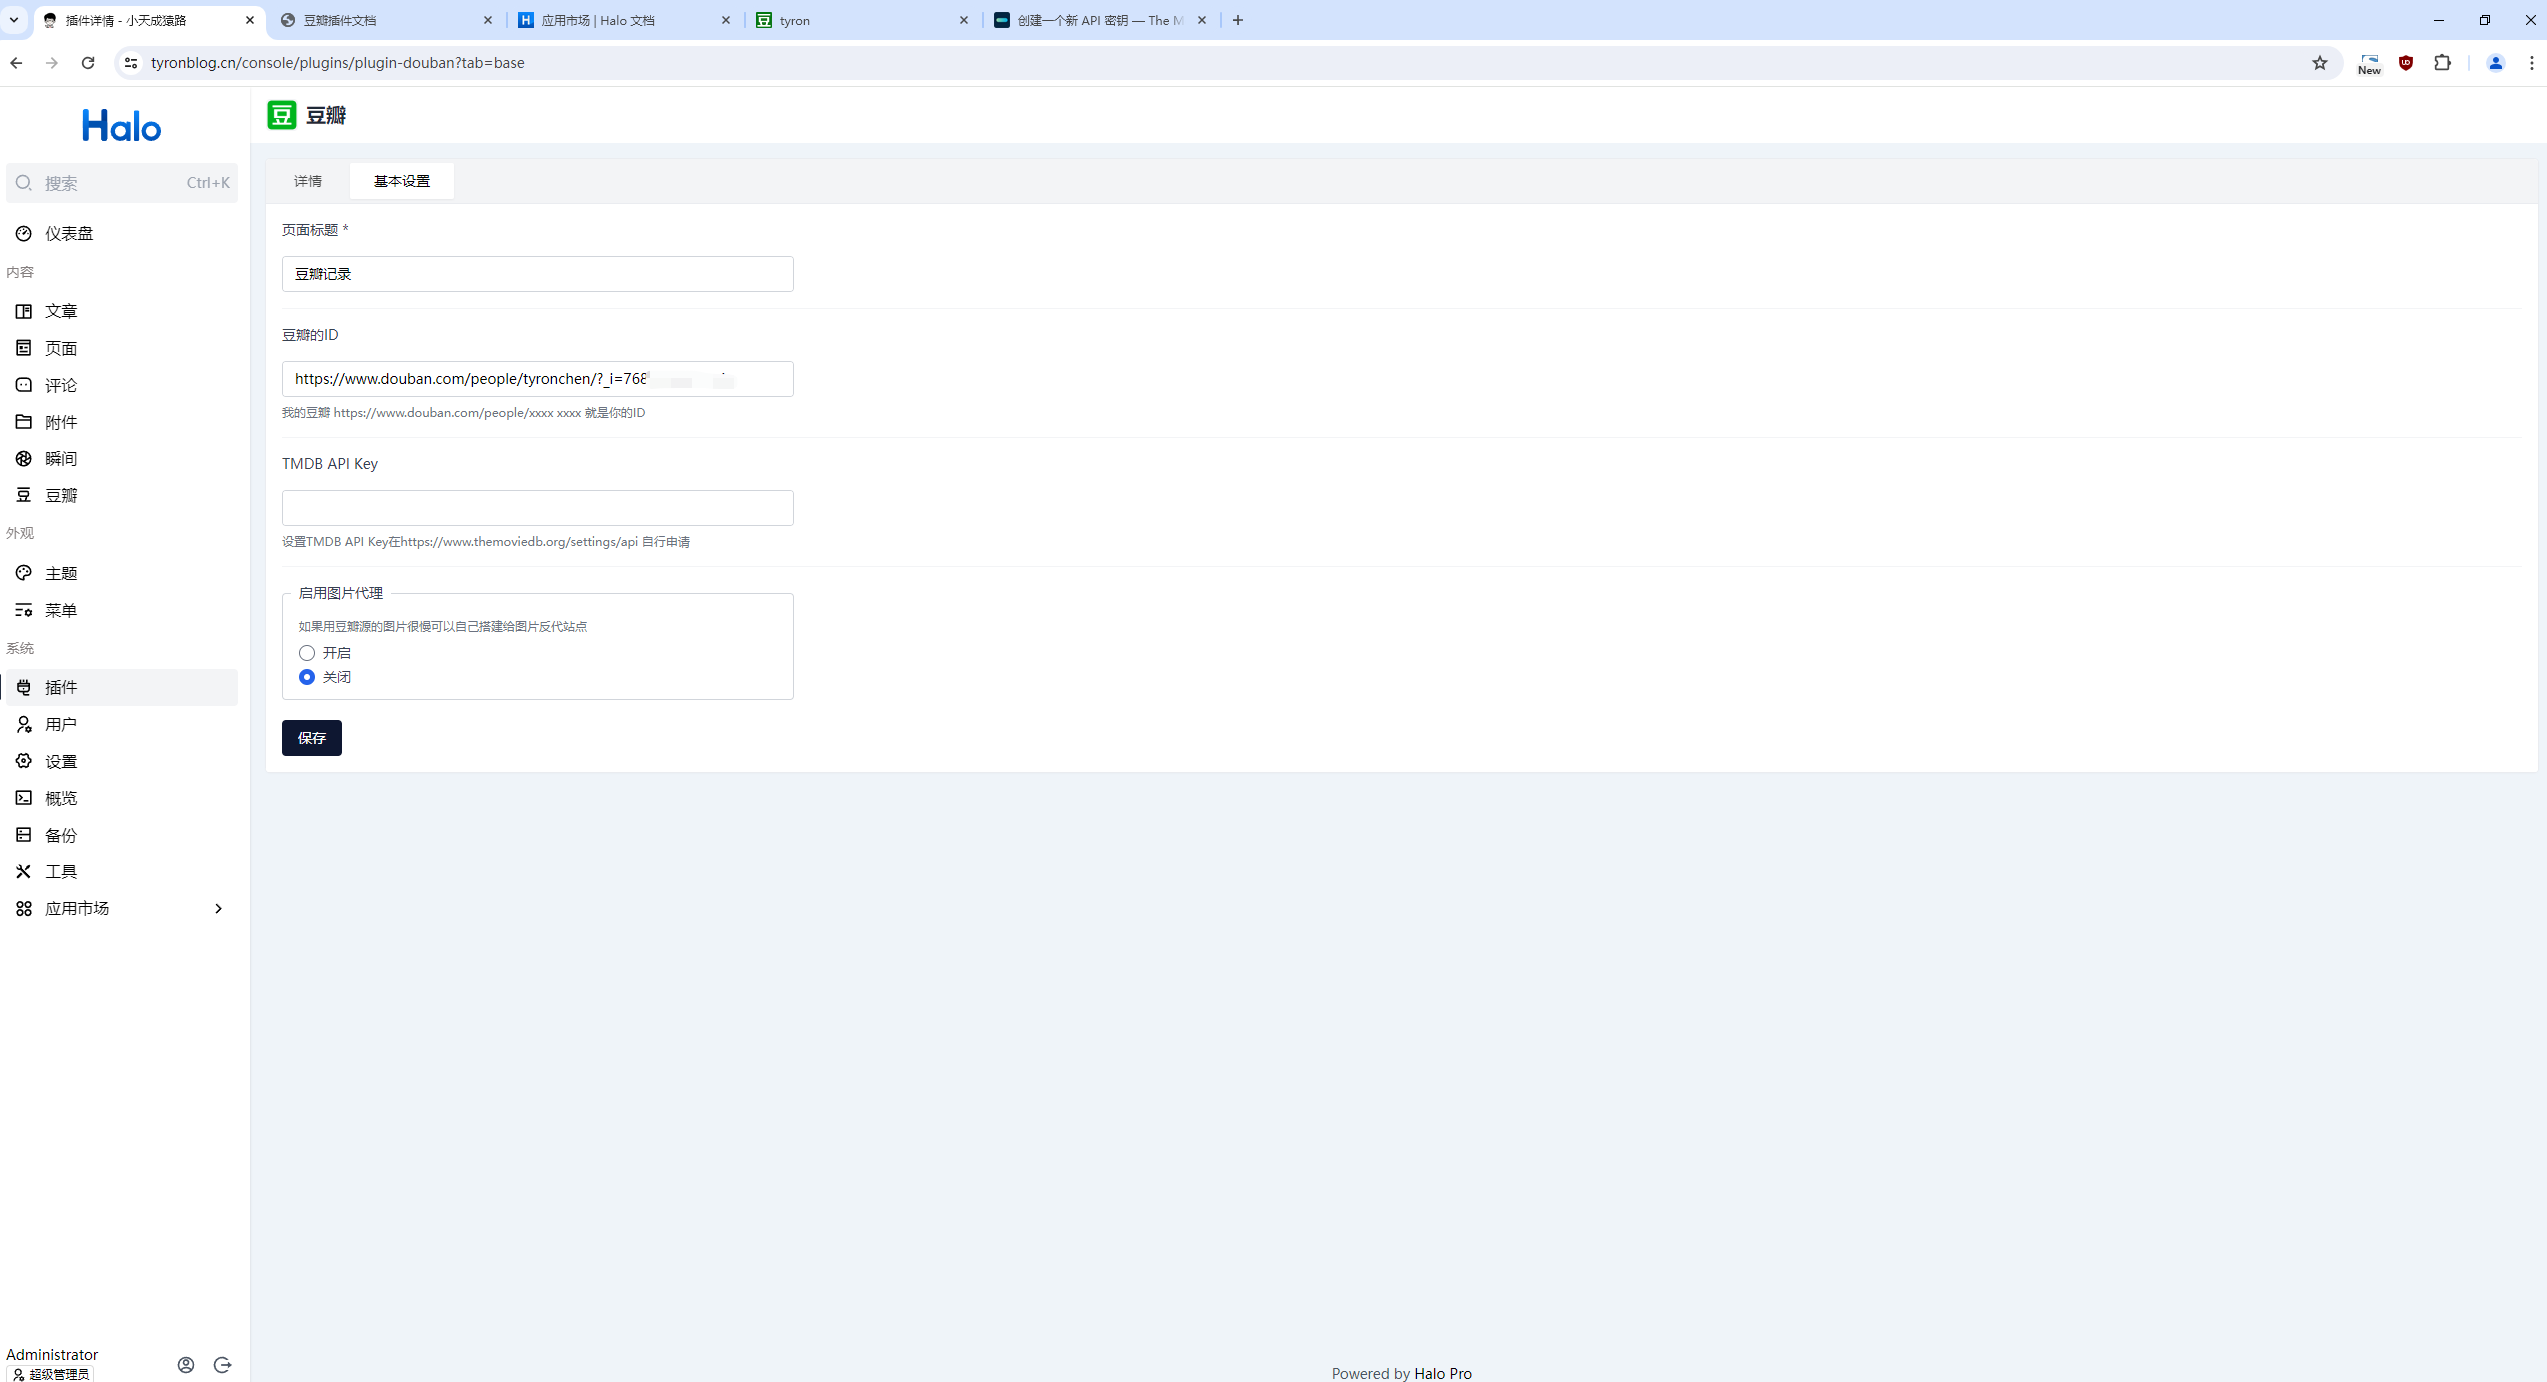The width and height of the screenshot is (2547, 1382).
Task: Click the 菜单 menu settings icon
Action: click(x=24, y=610)
